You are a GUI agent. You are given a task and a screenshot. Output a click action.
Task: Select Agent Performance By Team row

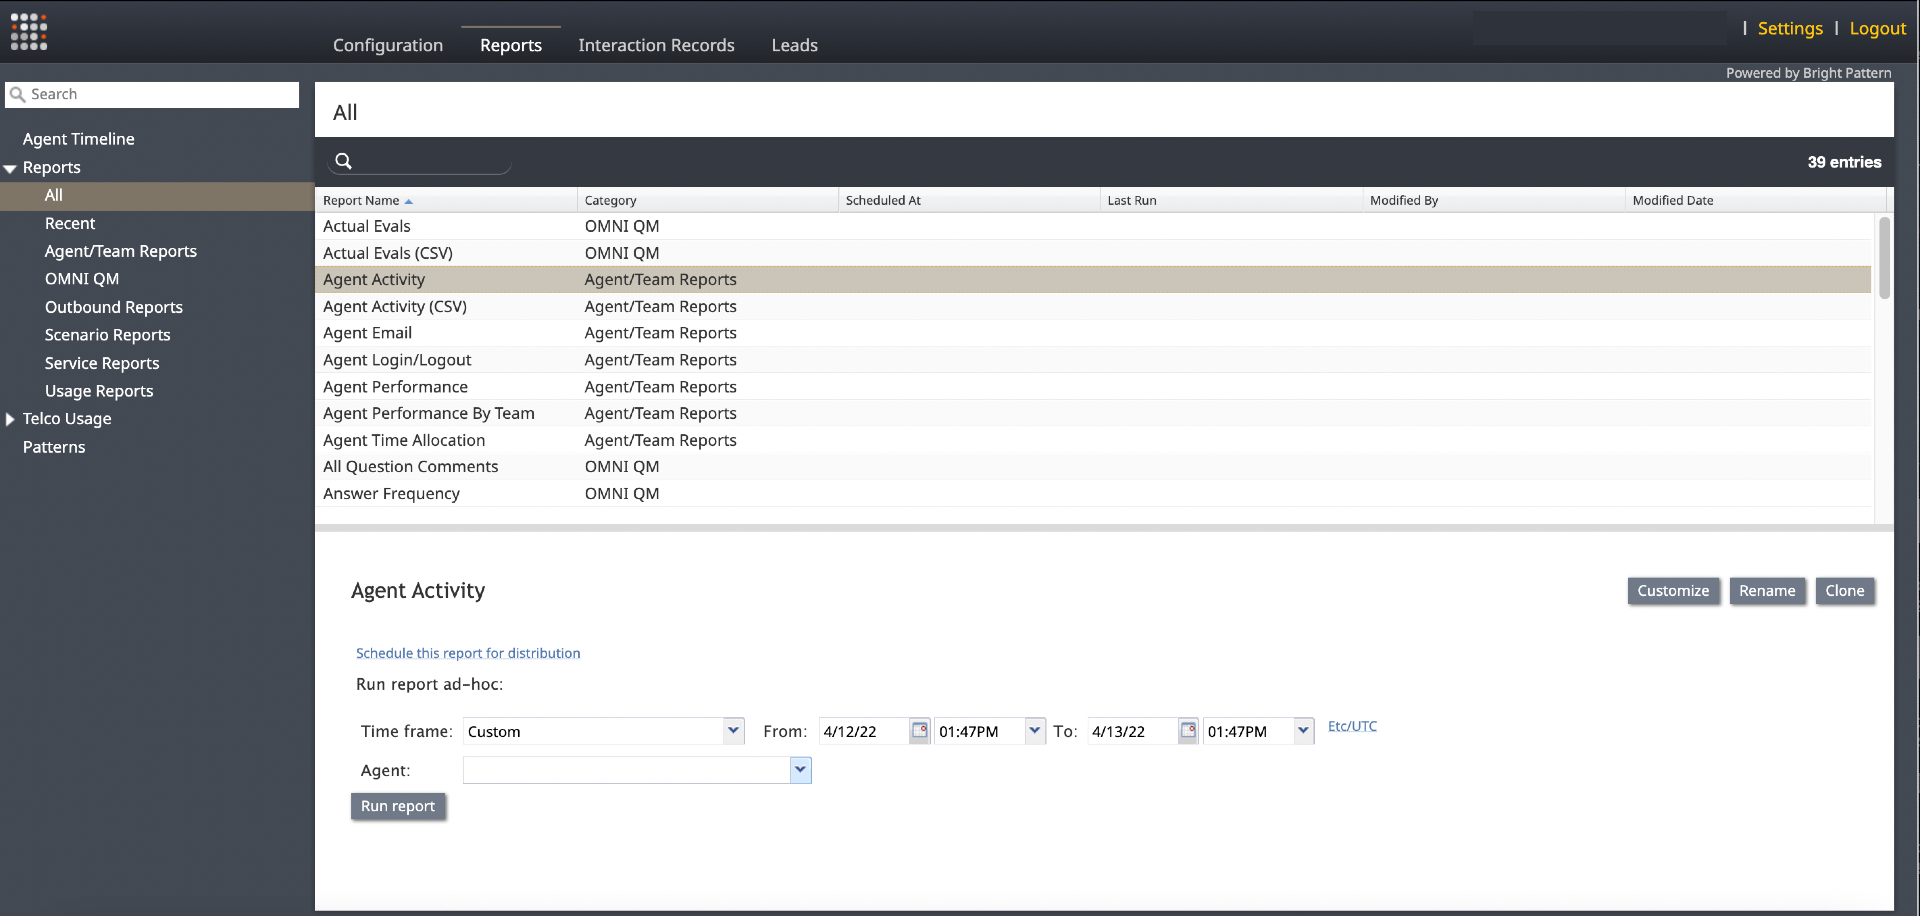click(x=1093, y=413)
